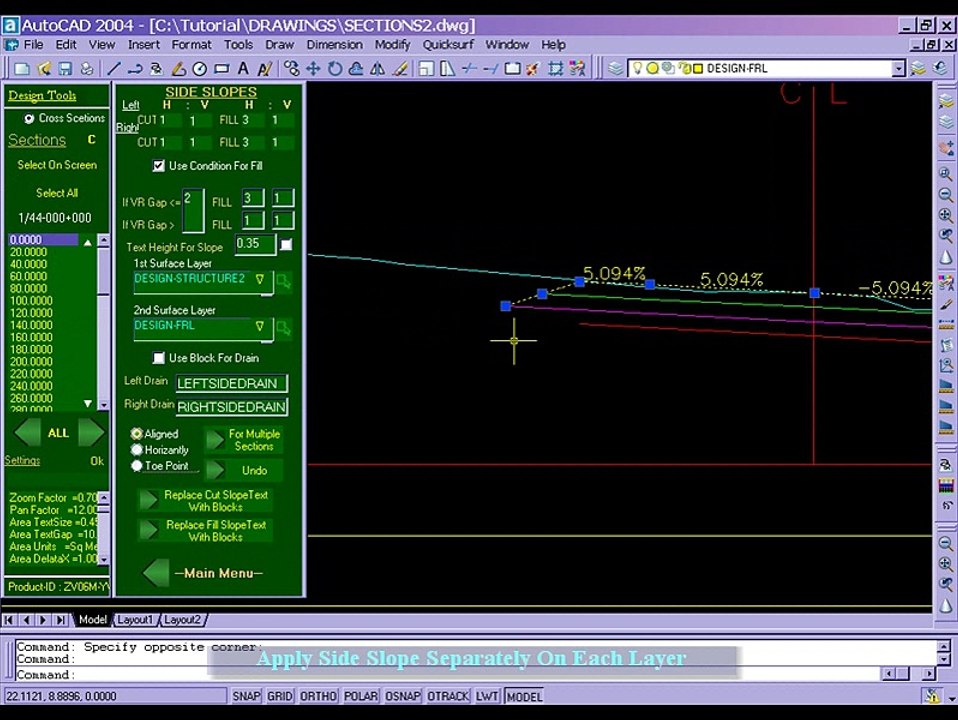Select the Text tool with letter A

(x=243, y=68)
